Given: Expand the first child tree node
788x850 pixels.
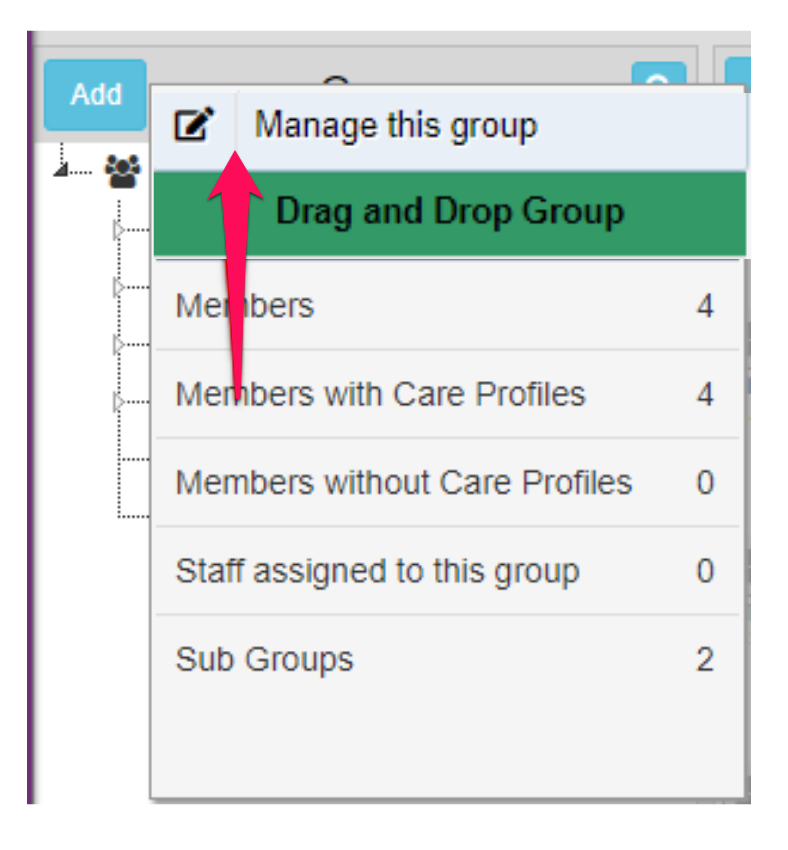Looking at the screenshot, I should pos(118,231).
